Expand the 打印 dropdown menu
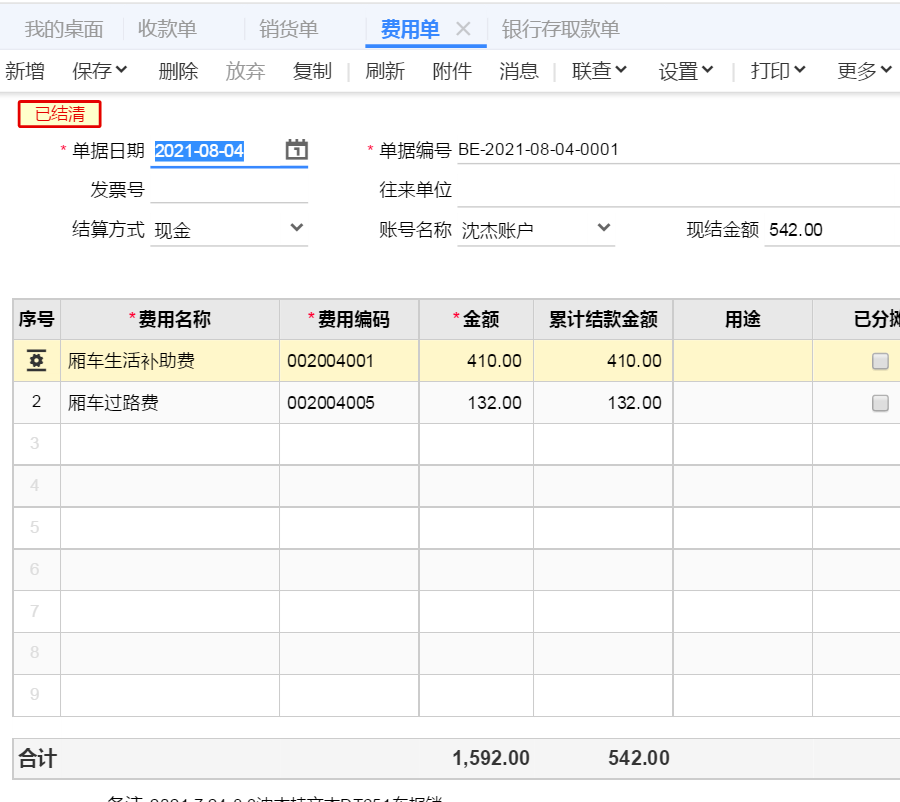 click(x=778, y=71)
